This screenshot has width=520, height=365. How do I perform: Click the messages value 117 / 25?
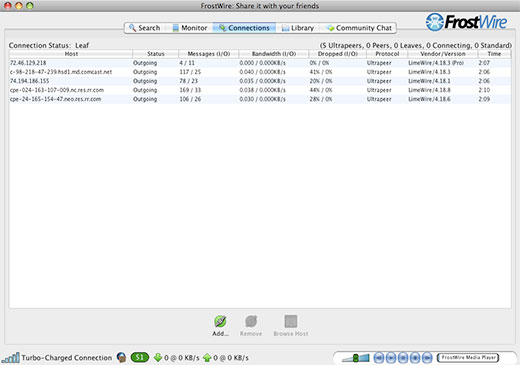point(190,72)
